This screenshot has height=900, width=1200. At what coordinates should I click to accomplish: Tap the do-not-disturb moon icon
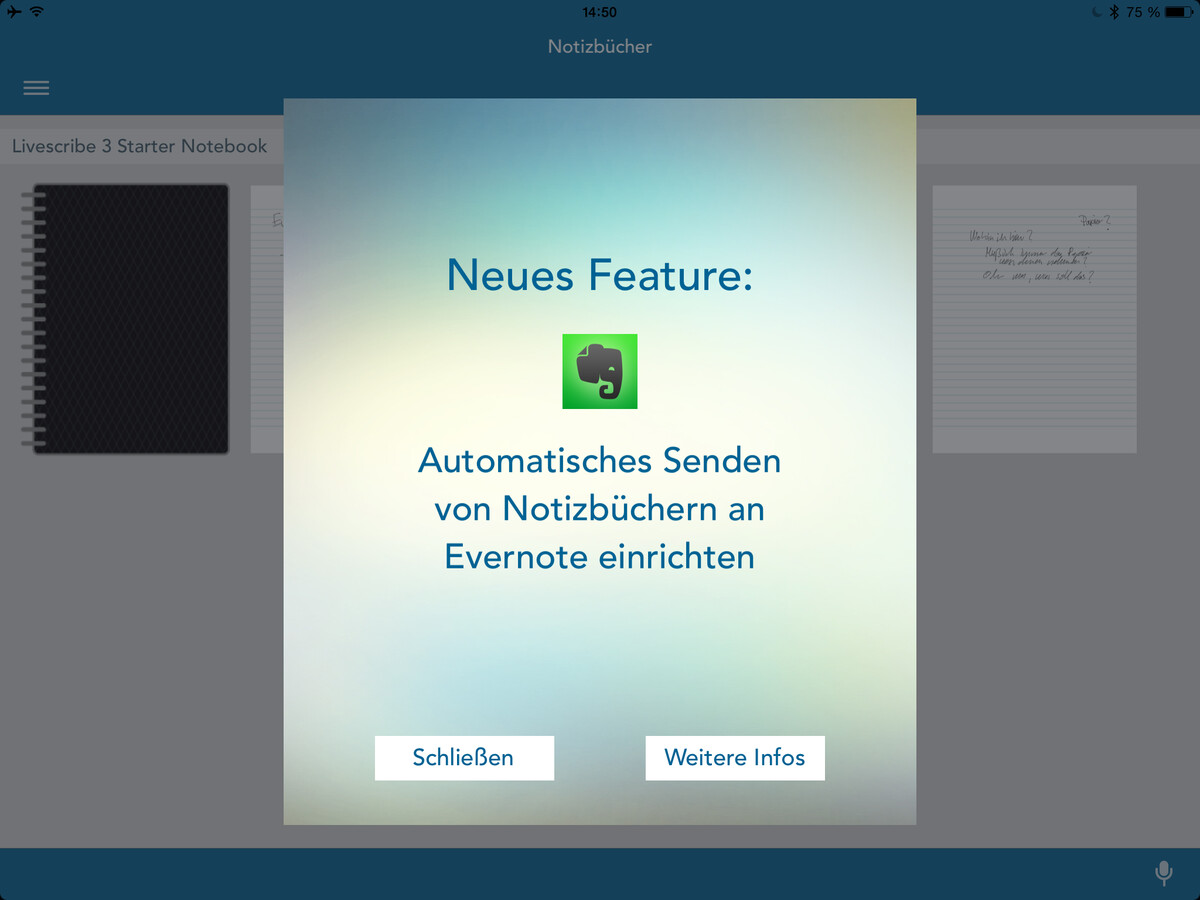[1098, 12]
